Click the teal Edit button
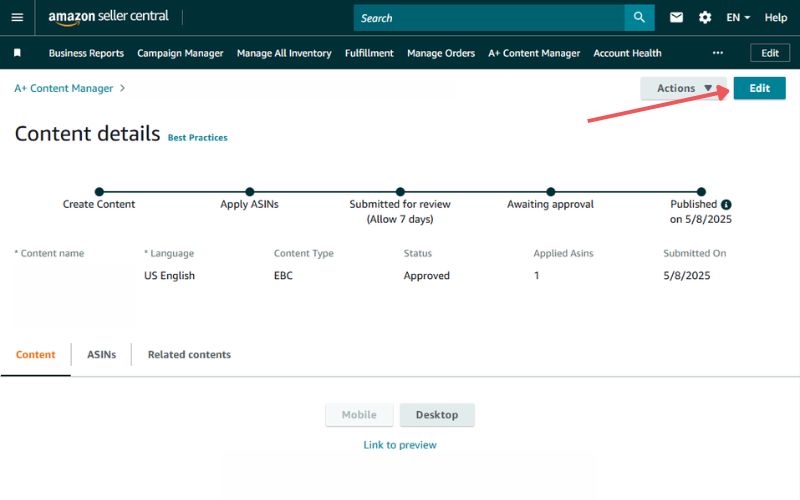 click(x=759, y=88)
